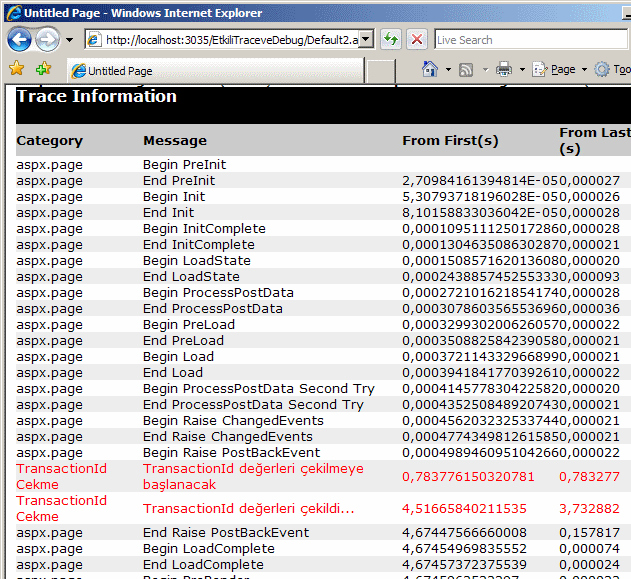Open a new blank tab
The width and height of the screenshot is (631, 579).
tap(380, 71)
